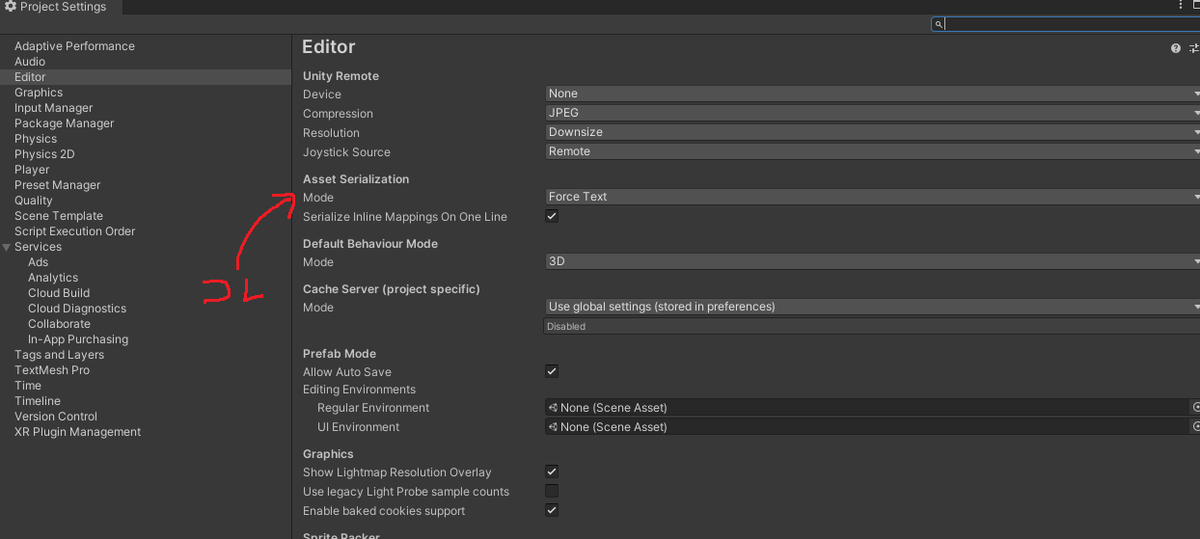Viewport: 1200px width, 539px height.
Task: Click the search magnifier icon
Action: pos(938,24)
